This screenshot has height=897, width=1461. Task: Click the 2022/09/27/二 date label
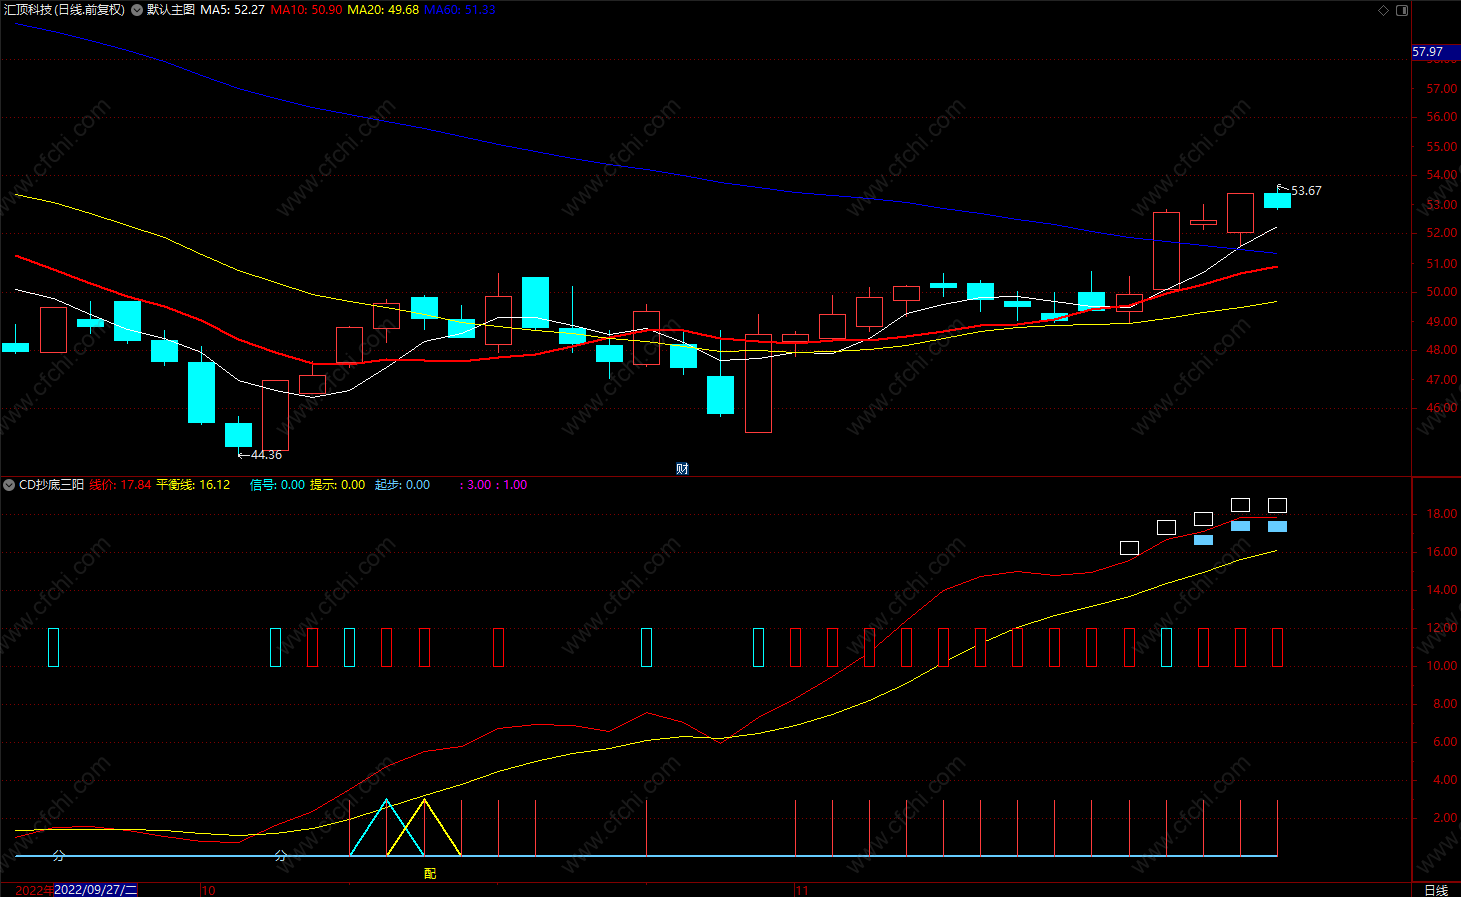(x=96, y=890)
